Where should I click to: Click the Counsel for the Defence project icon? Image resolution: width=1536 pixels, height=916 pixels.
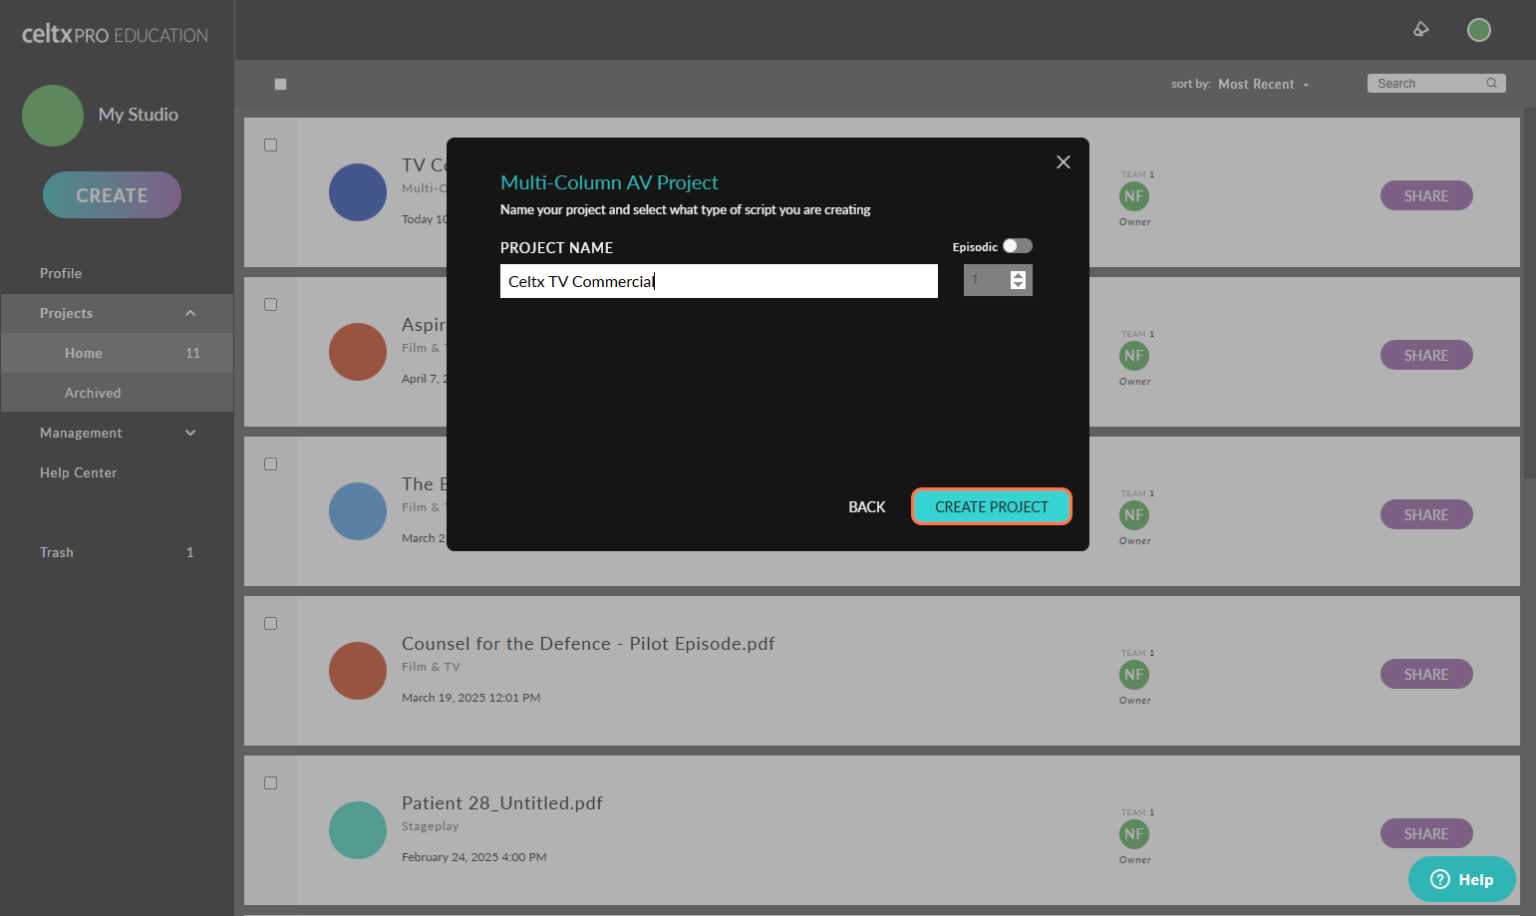click(x=357, y=671)
